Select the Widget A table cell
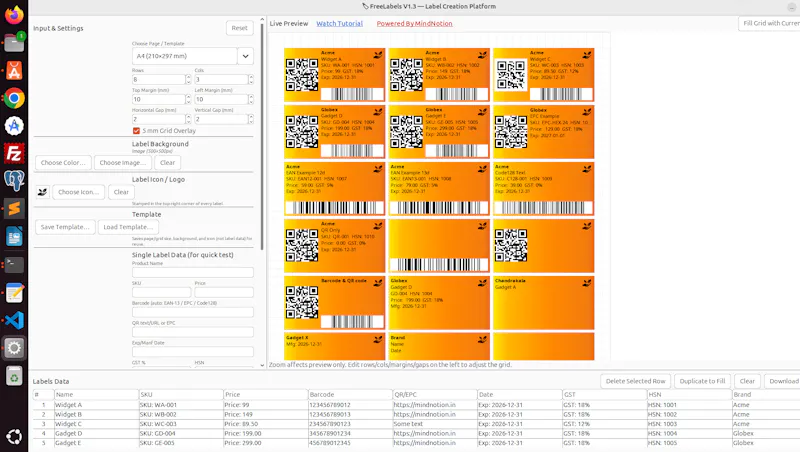800x452 pixels. pyautogui.click(x=96, y=405)
